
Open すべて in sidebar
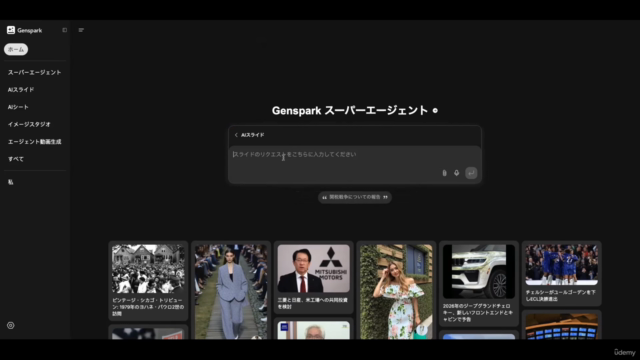(16, 159)
